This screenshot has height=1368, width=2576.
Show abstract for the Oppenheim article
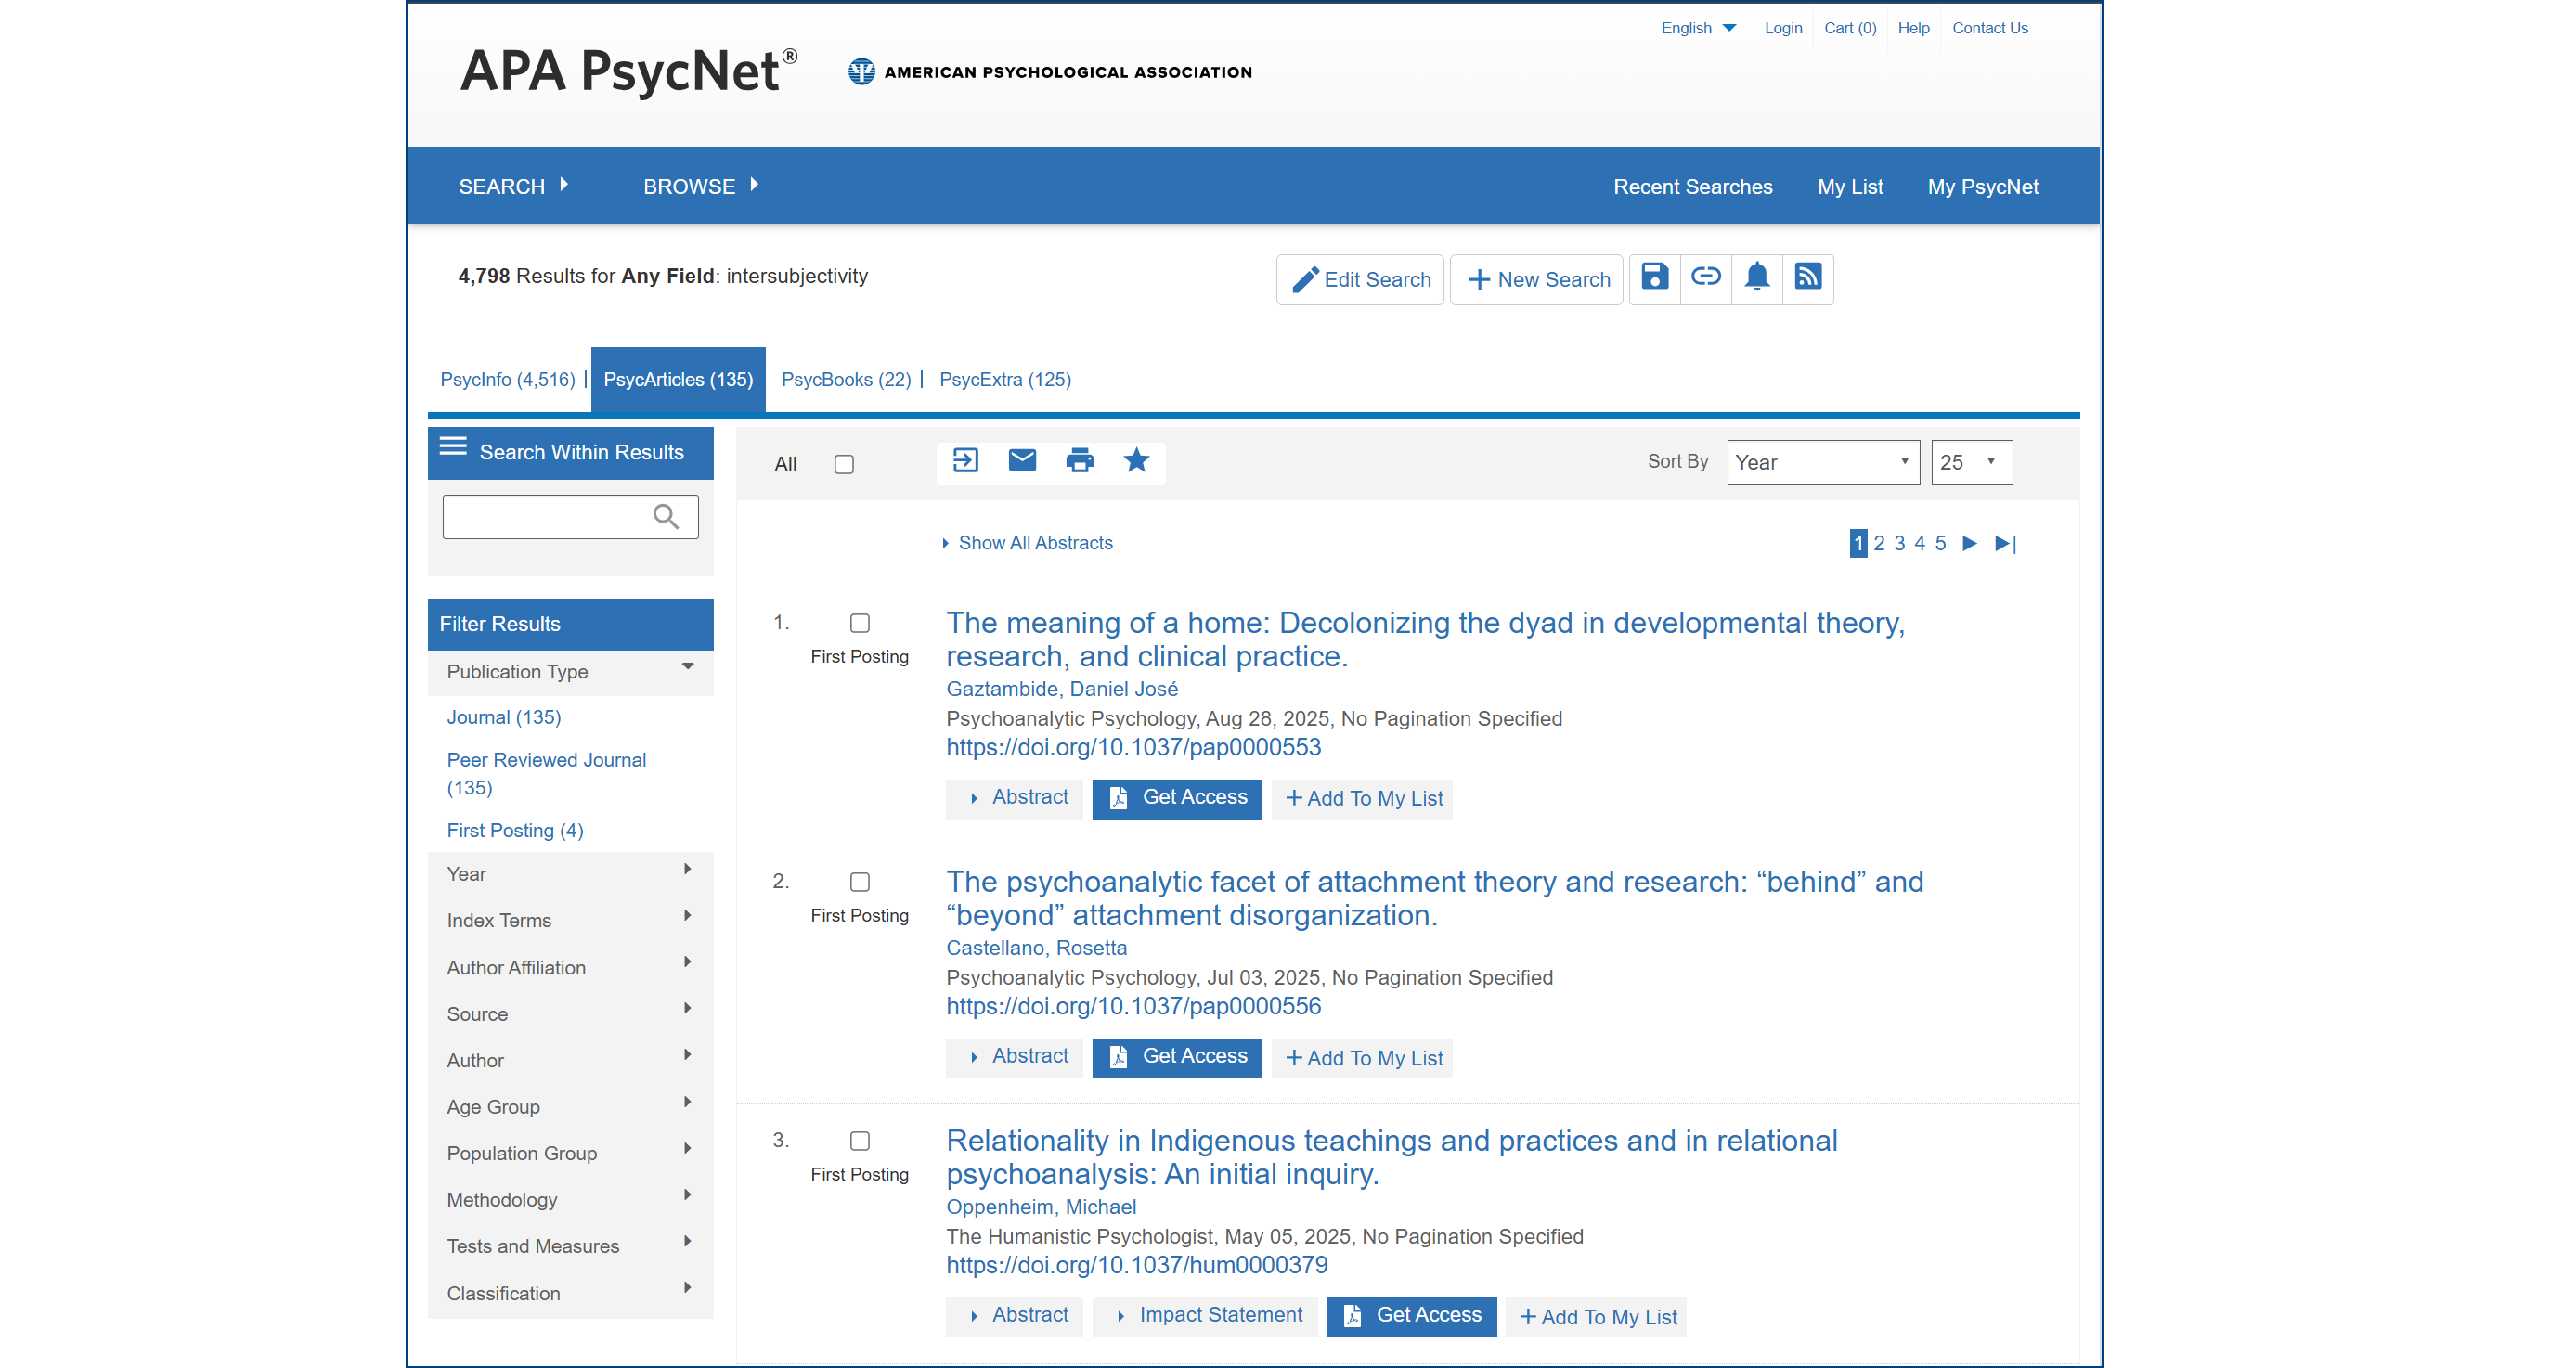[x=1014, y=1316]
